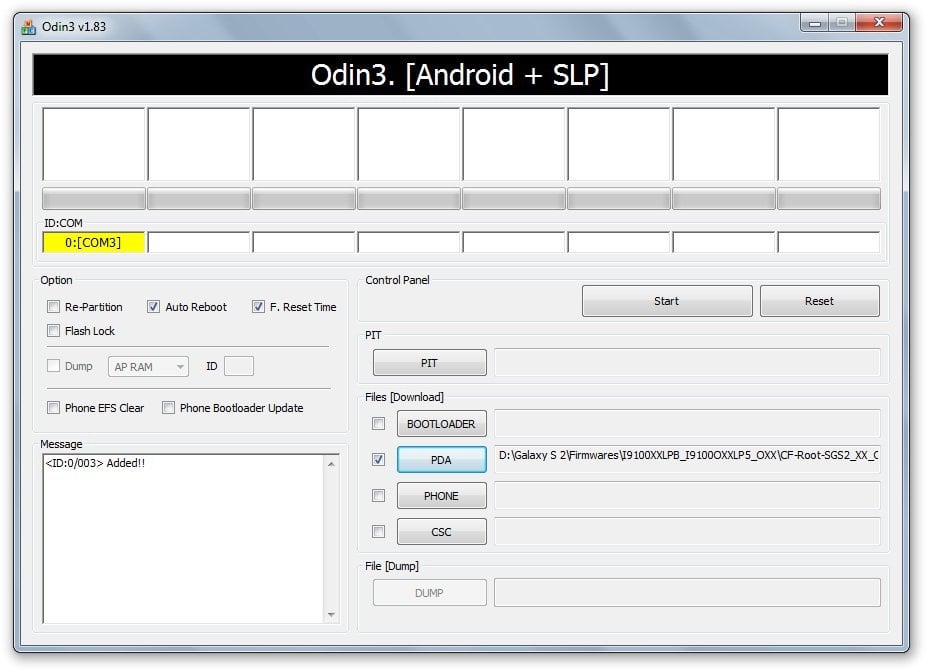Enable the Flash Lock option
927x672 pixels.
54,331
